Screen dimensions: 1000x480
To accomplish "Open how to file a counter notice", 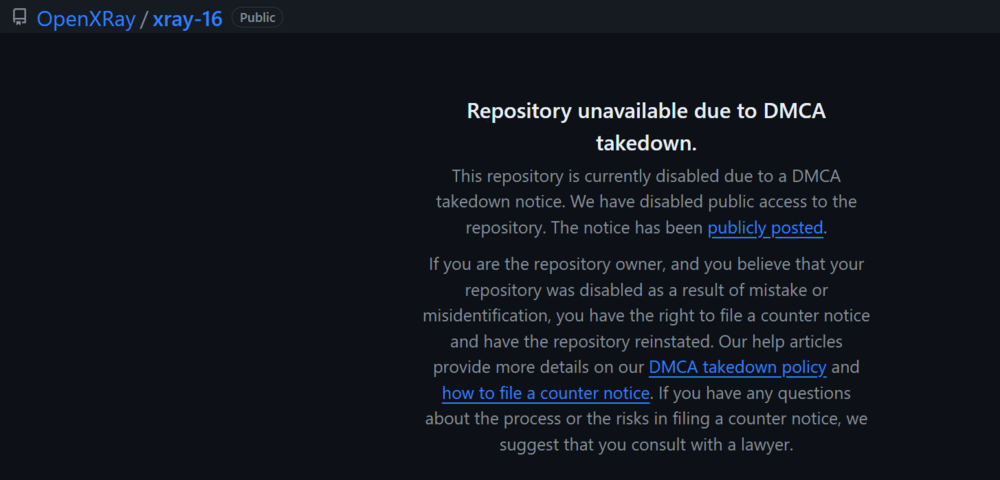I will click(546, 393).
